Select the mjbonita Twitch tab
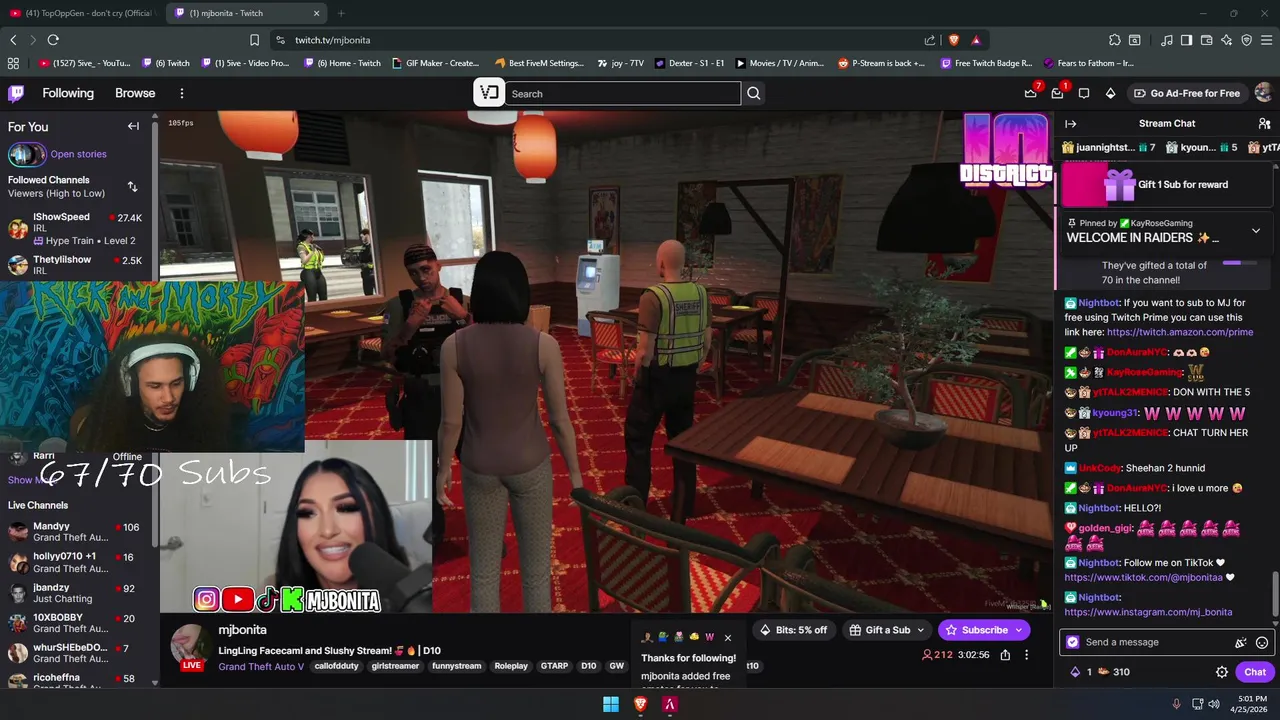The height and width of the screenshot is (720, 1280). [x=245, y=13]
